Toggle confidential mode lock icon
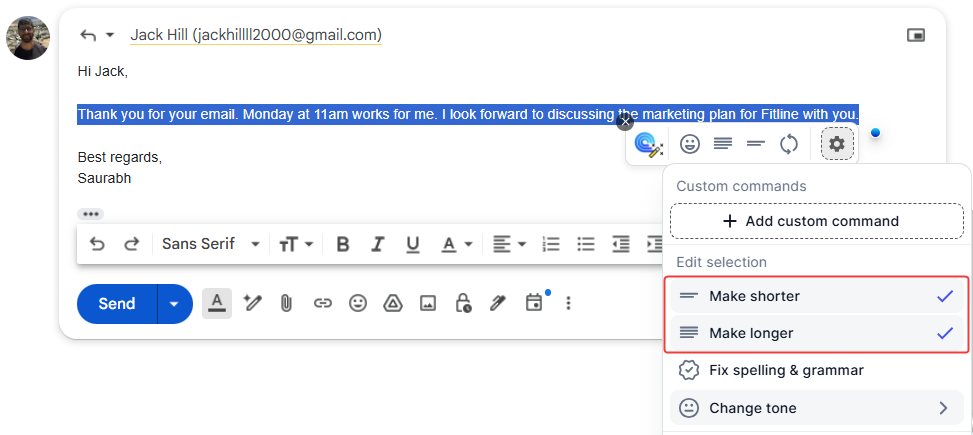 tap(463, 303)
